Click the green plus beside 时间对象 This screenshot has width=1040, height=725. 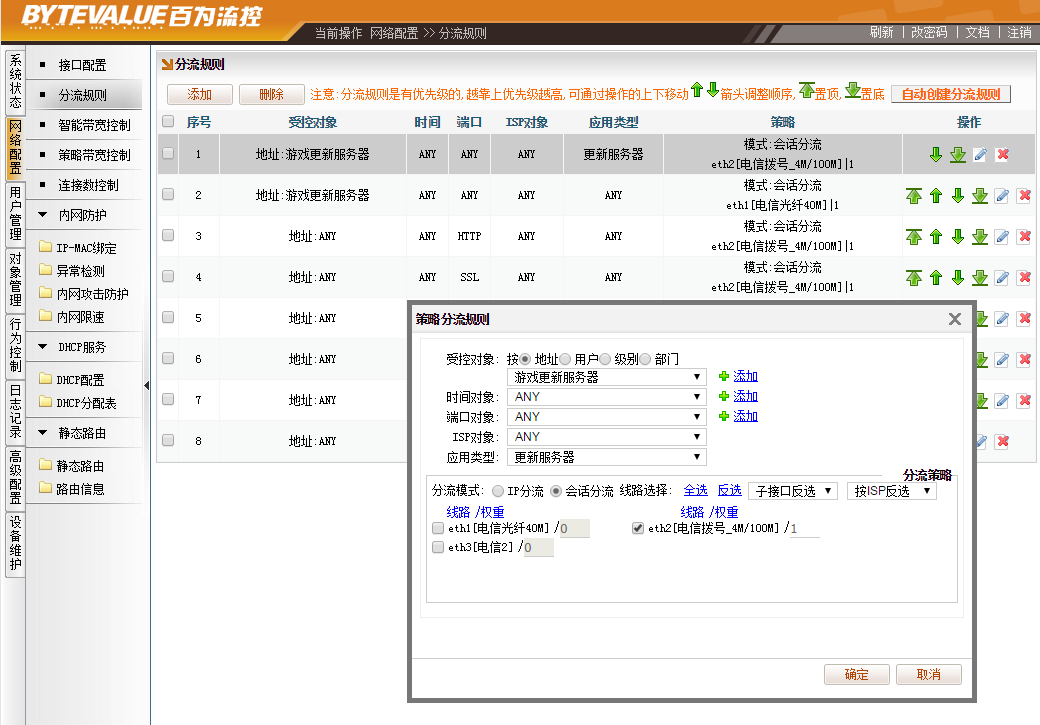[x=724, y=397]
